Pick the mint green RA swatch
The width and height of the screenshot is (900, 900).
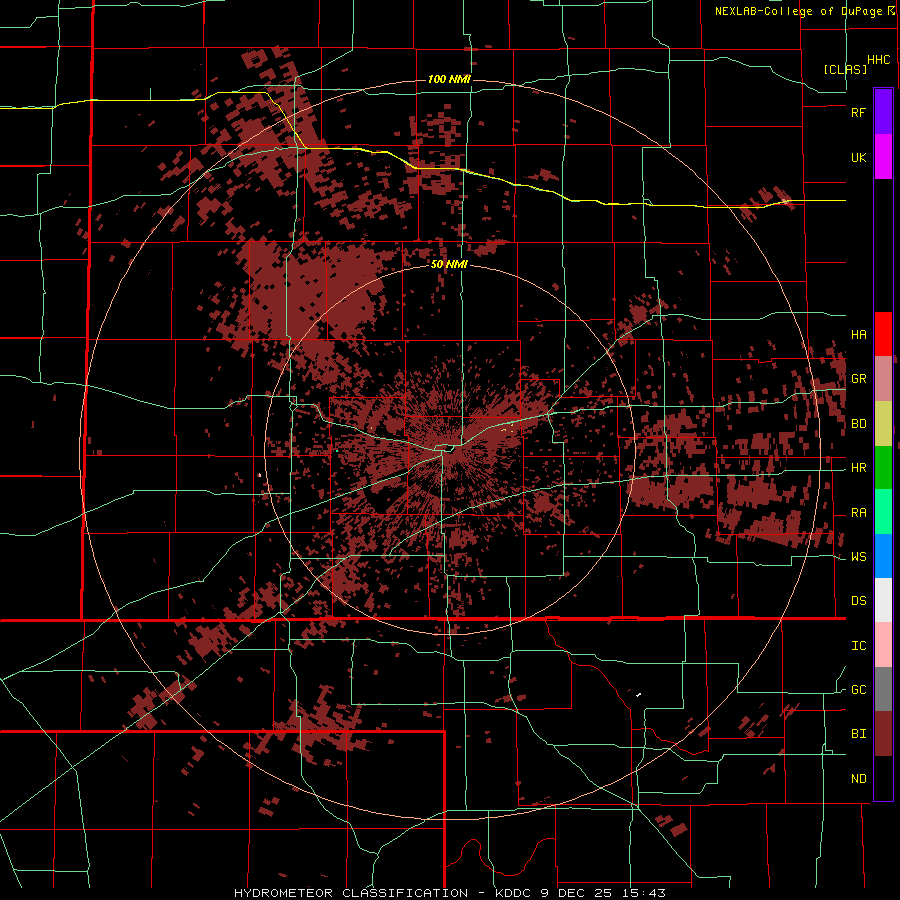click(883, 512)
